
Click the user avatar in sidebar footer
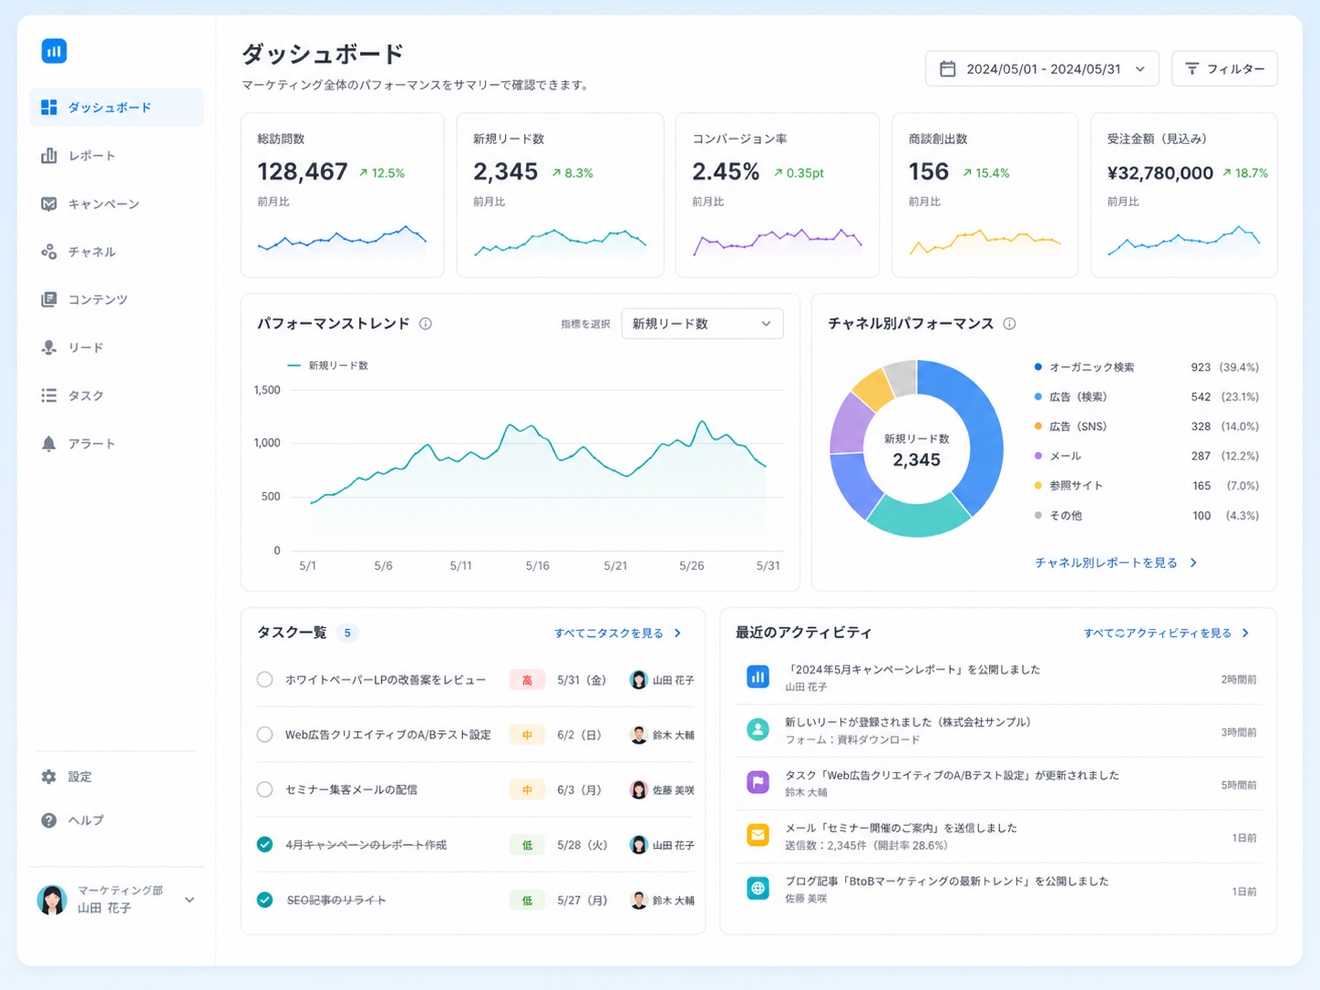click(x=52, y=899)
